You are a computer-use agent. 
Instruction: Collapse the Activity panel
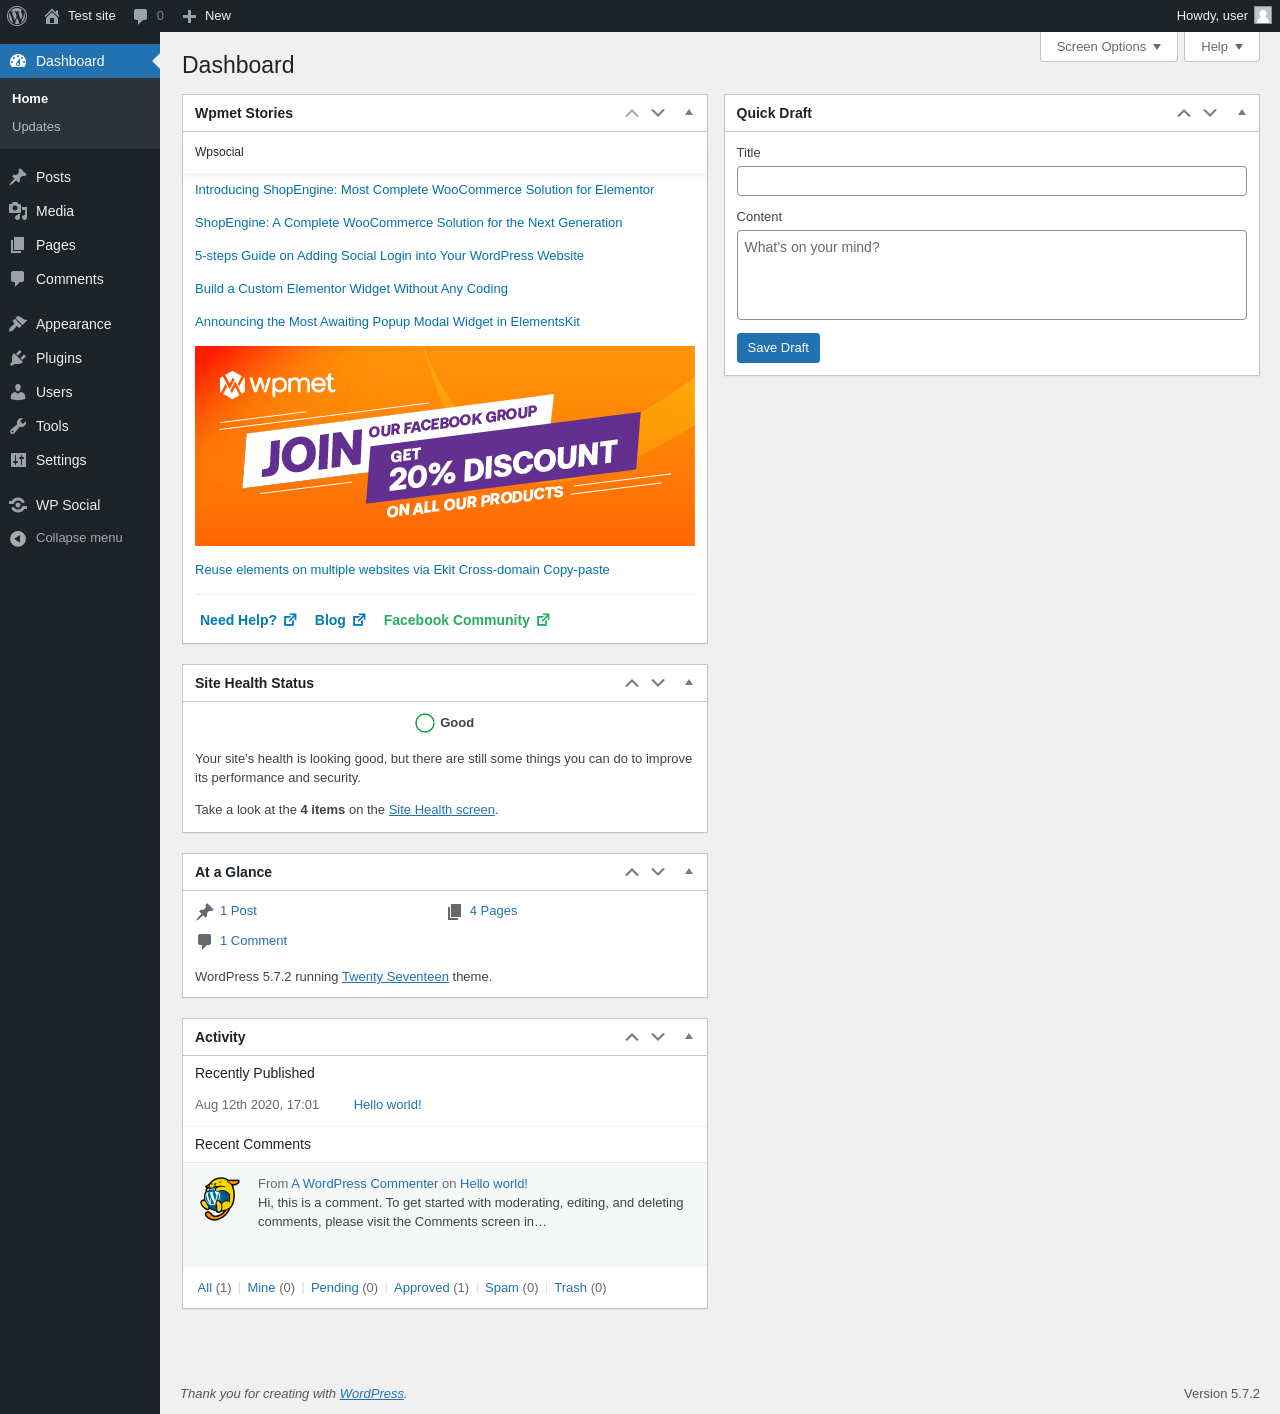(689, 1037)
